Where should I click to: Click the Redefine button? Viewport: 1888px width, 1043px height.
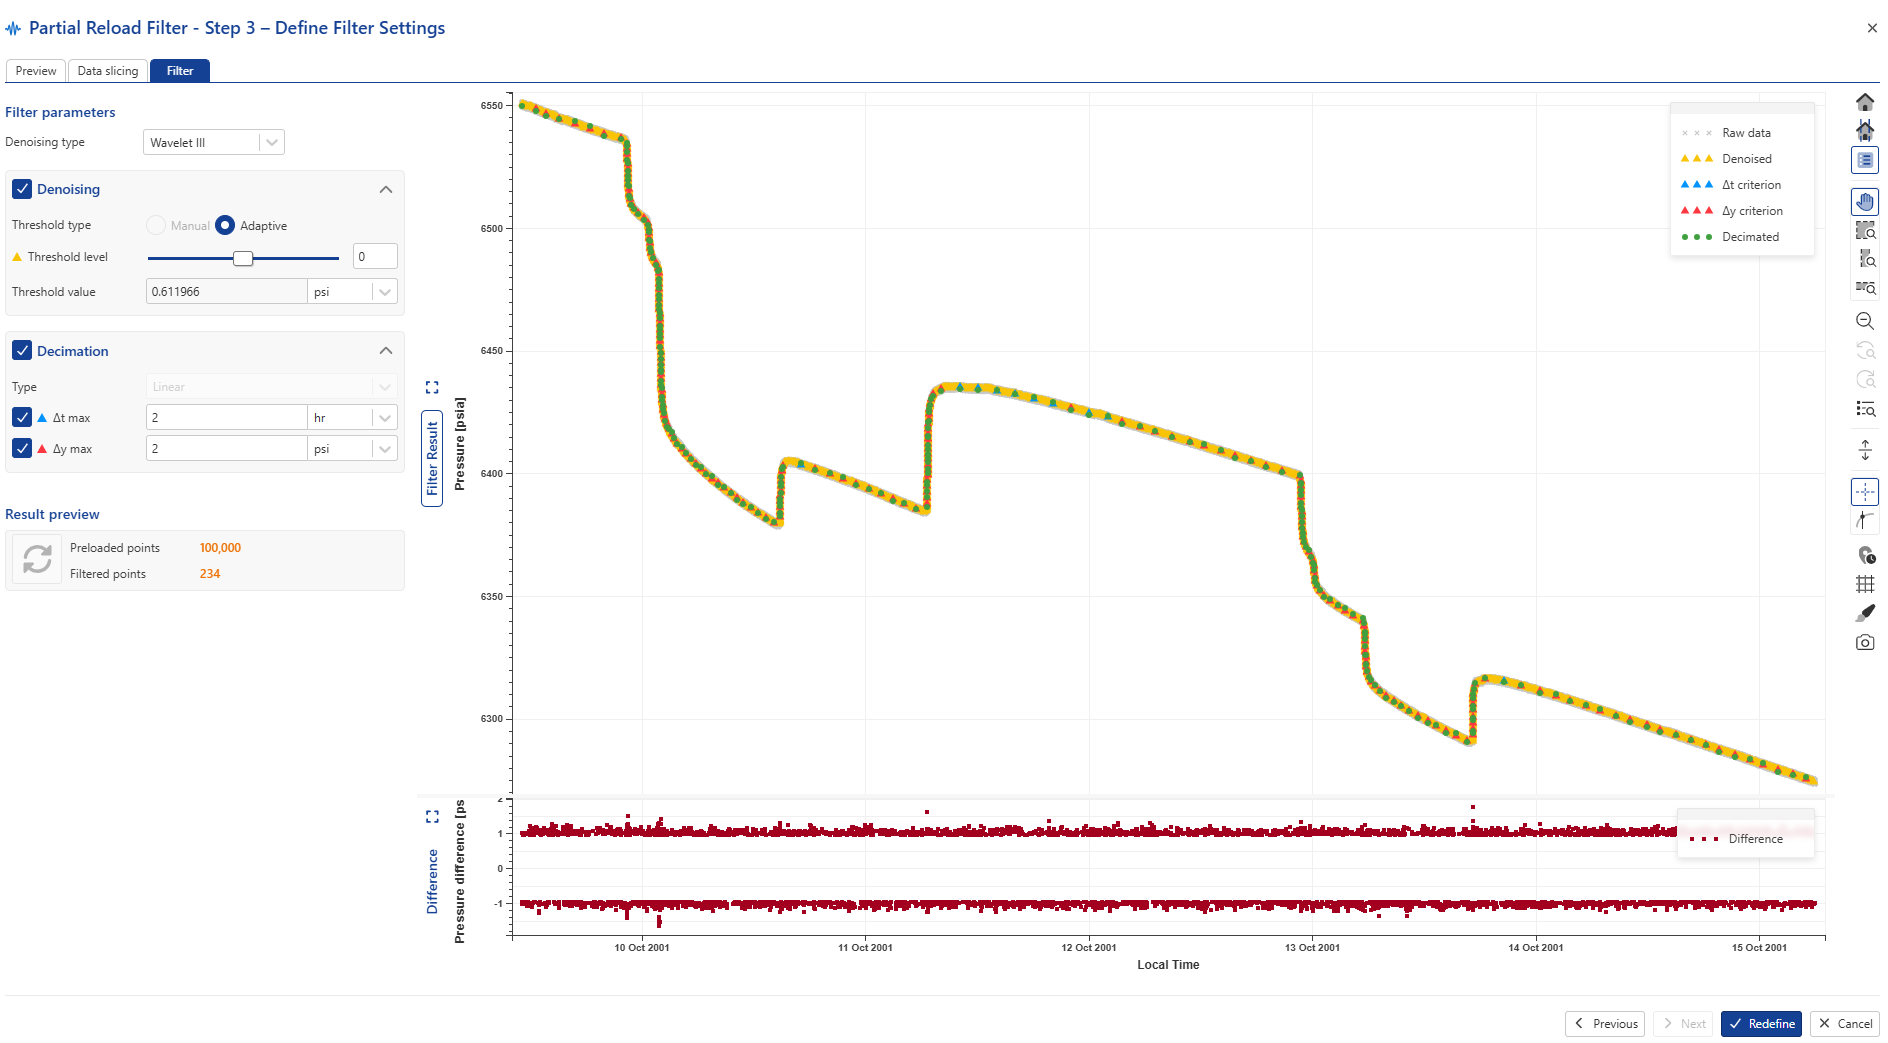click(x=1761, y=1024)
